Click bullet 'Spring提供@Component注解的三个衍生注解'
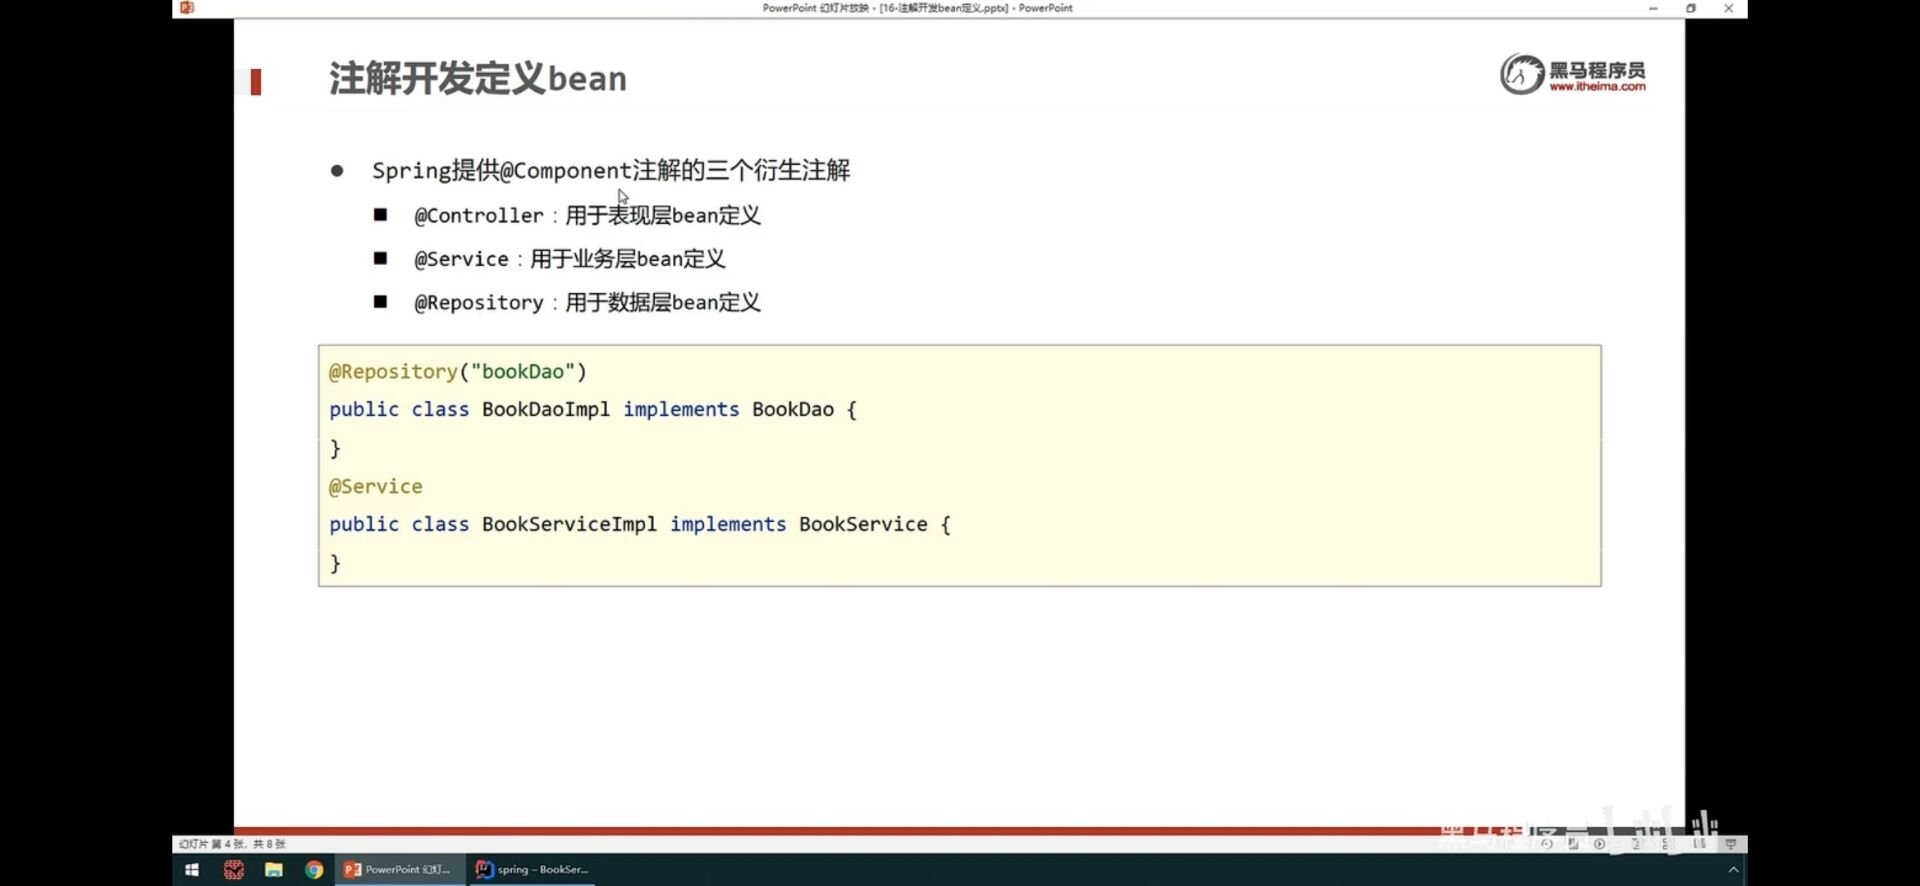1920x886 pixels. coord(611,171)
